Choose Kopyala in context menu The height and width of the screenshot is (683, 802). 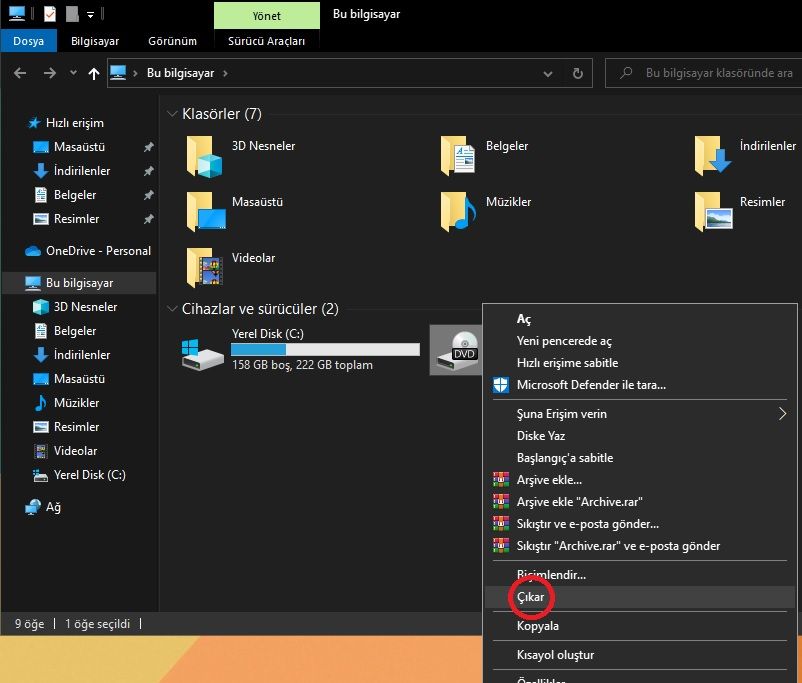pos(639,626)
